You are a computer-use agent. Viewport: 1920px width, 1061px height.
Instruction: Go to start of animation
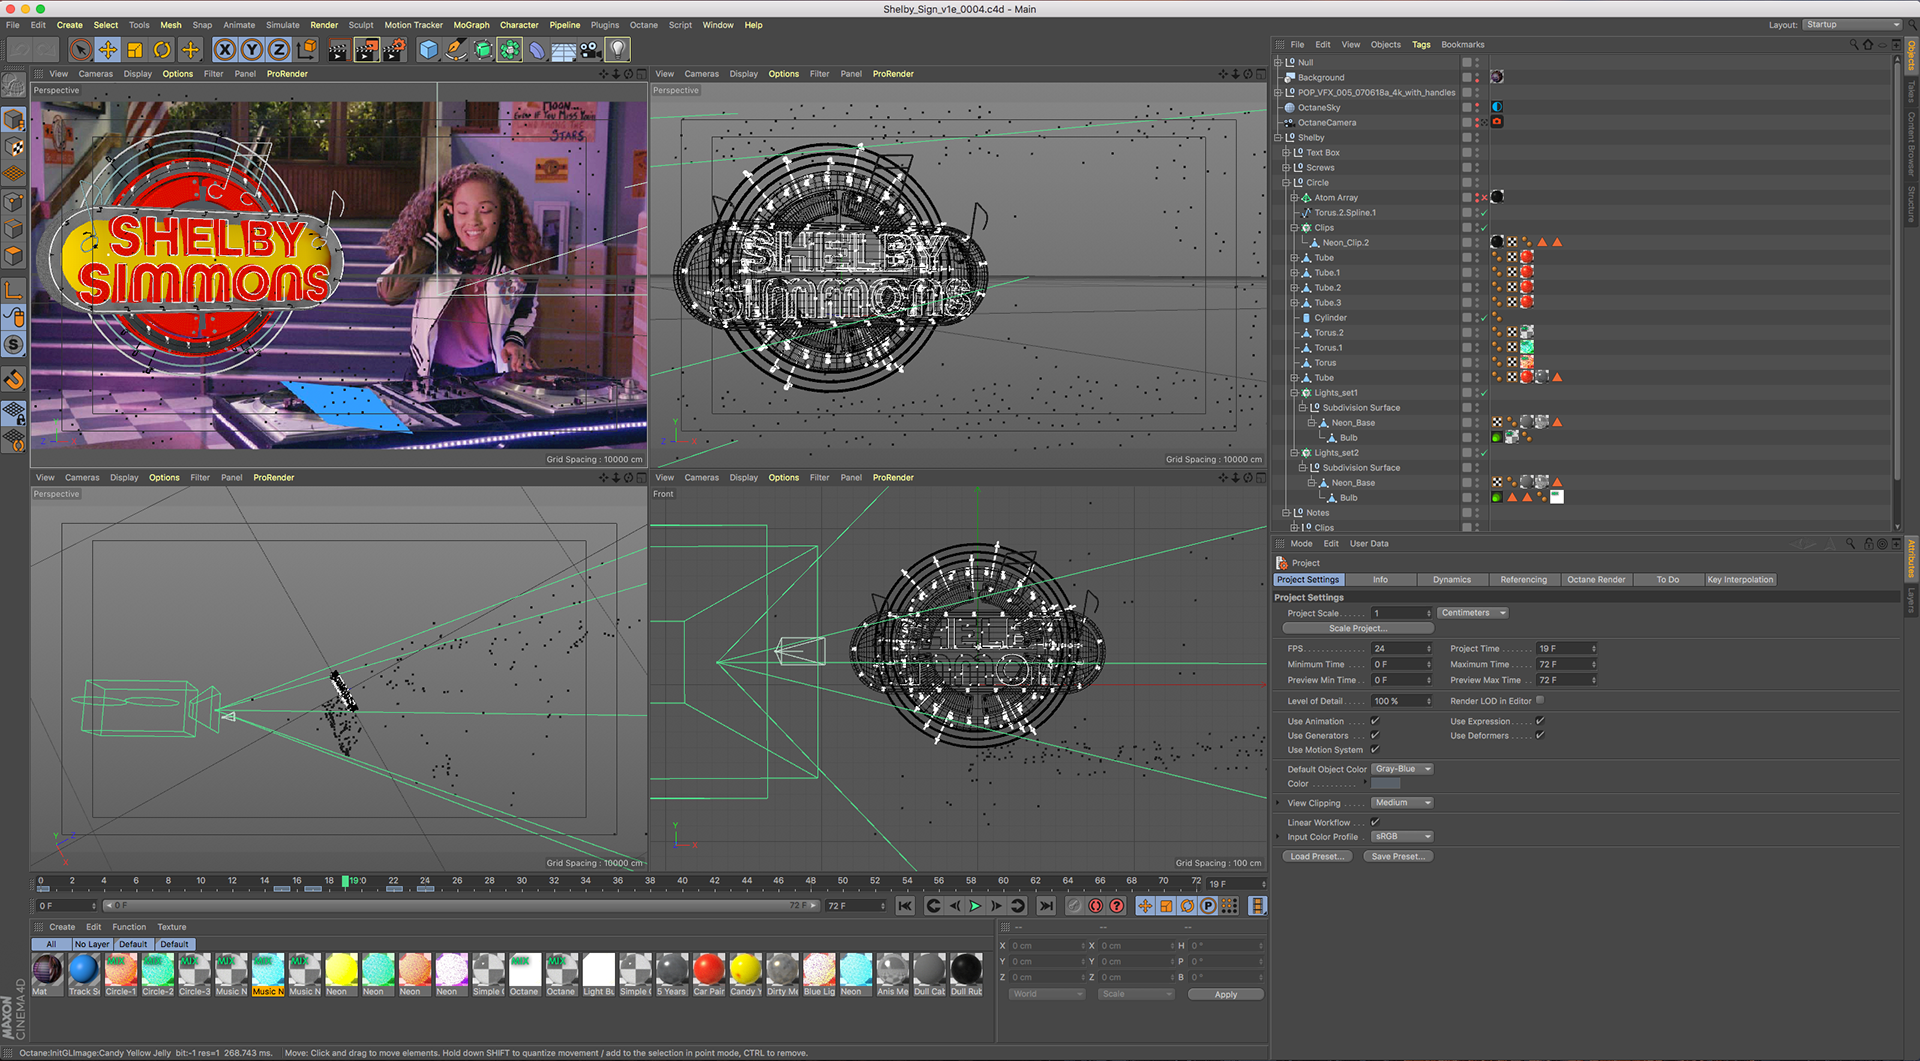pyautogui.click(x=905, y=906)
